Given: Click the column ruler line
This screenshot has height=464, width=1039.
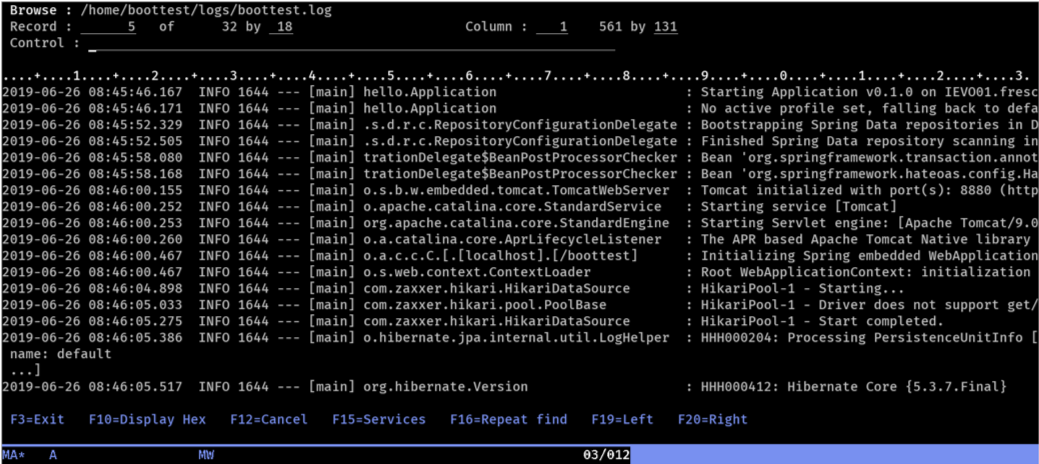Looking at the screenshot, I should (x=520, y=76).
